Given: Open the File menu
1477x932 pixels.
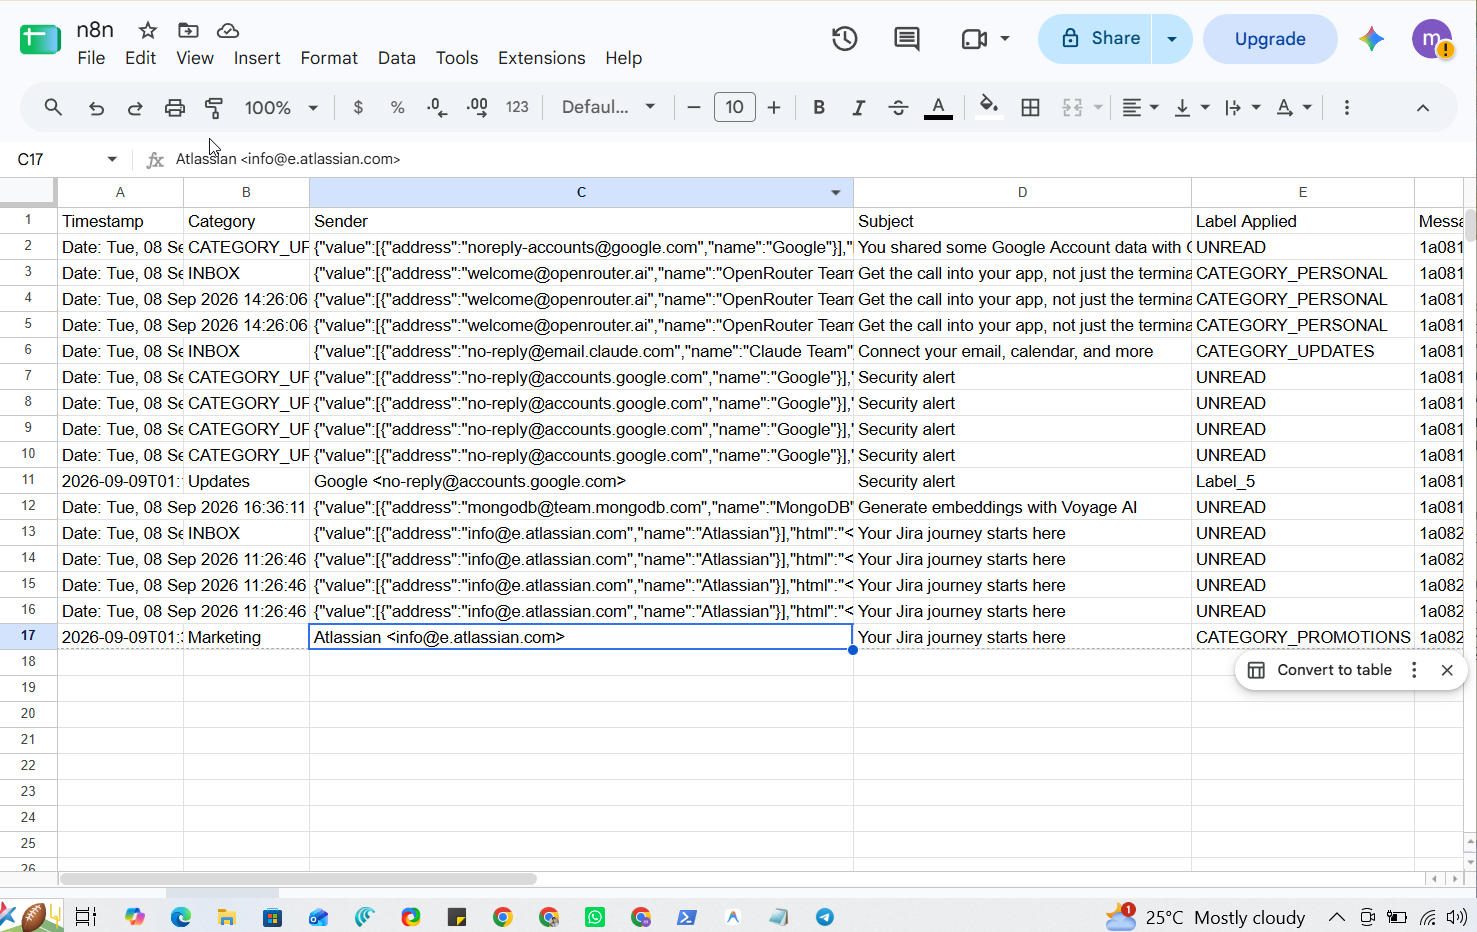Looking at the screenshot, I should tap(91, 58).
